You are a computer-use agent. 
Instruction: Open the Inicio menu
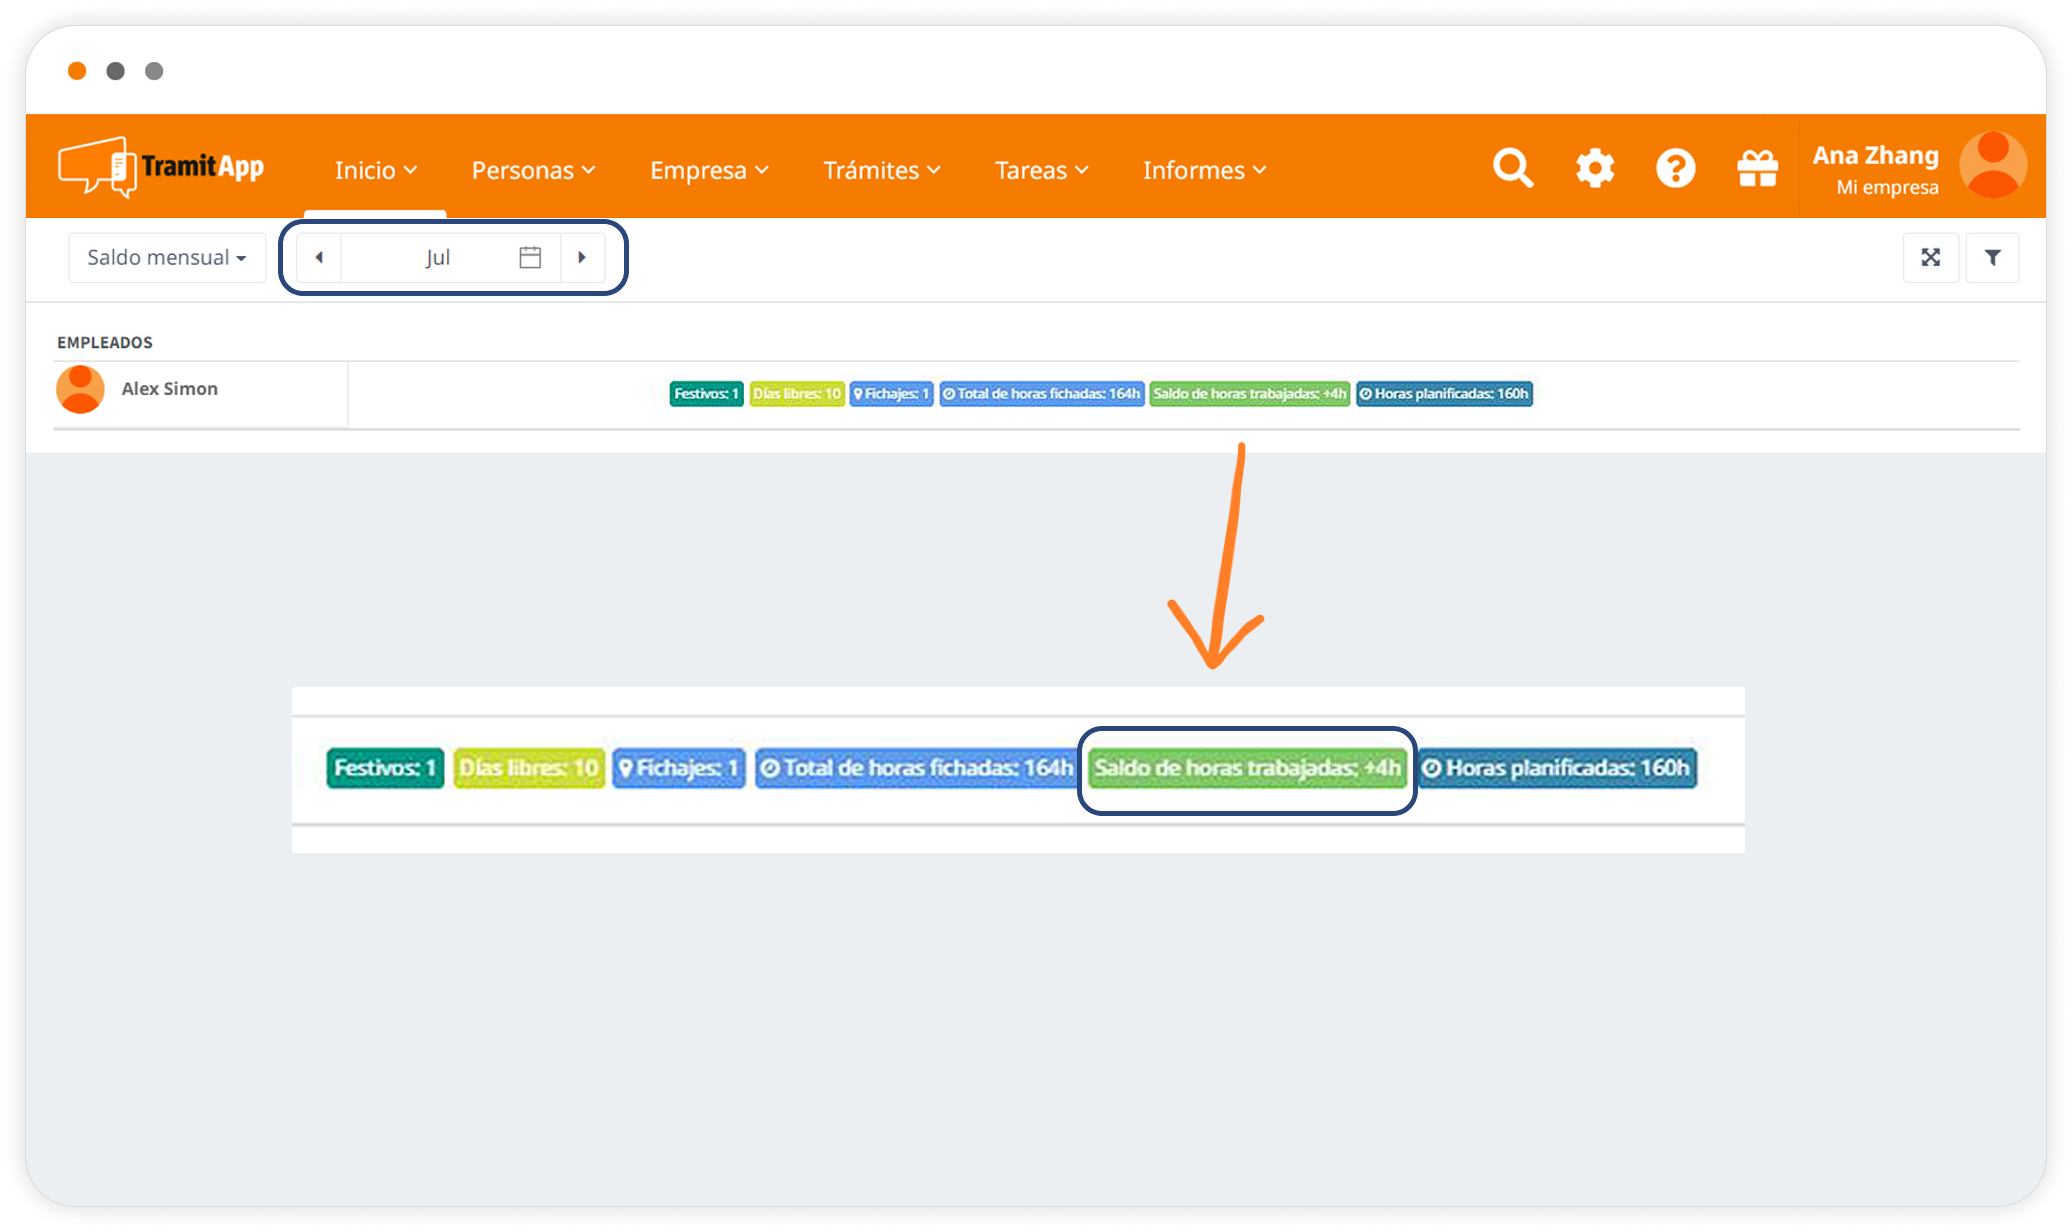(x=375, y=171)
